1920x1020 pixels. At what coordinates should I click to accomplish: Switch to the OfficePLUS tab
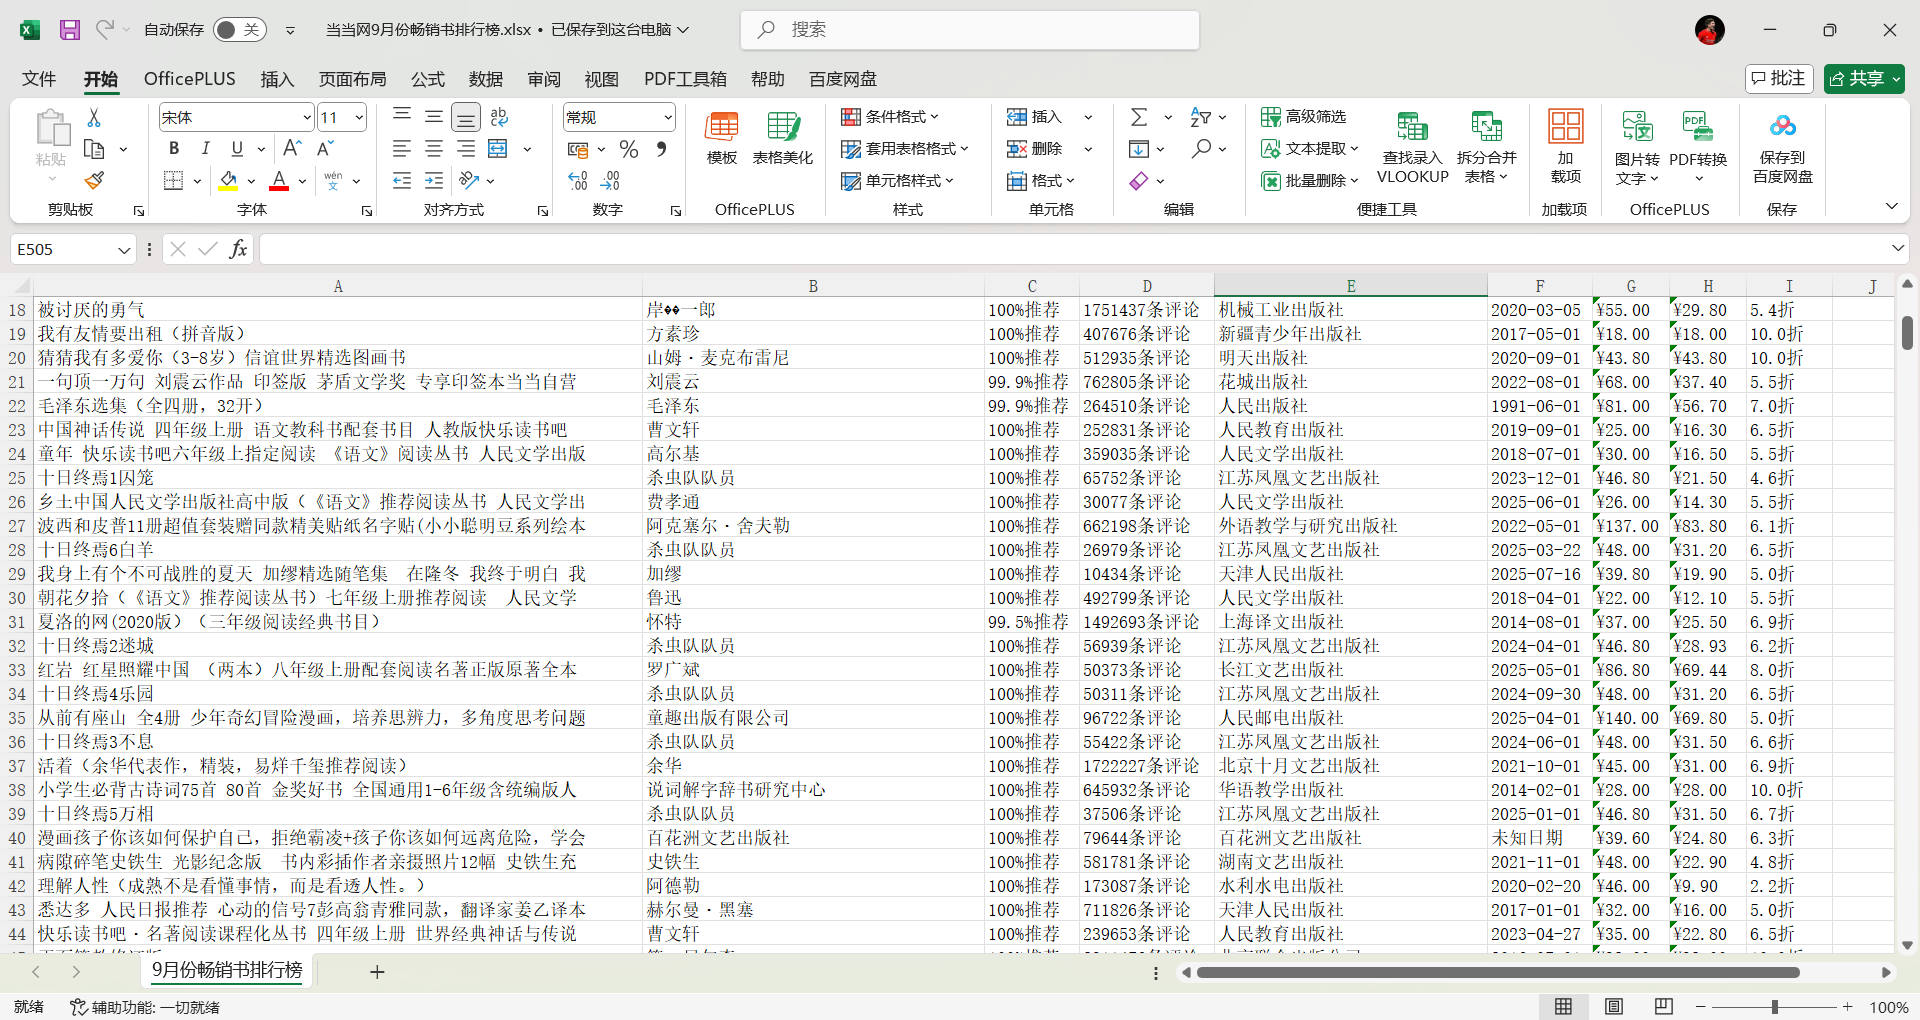click(x=190, y=79)
